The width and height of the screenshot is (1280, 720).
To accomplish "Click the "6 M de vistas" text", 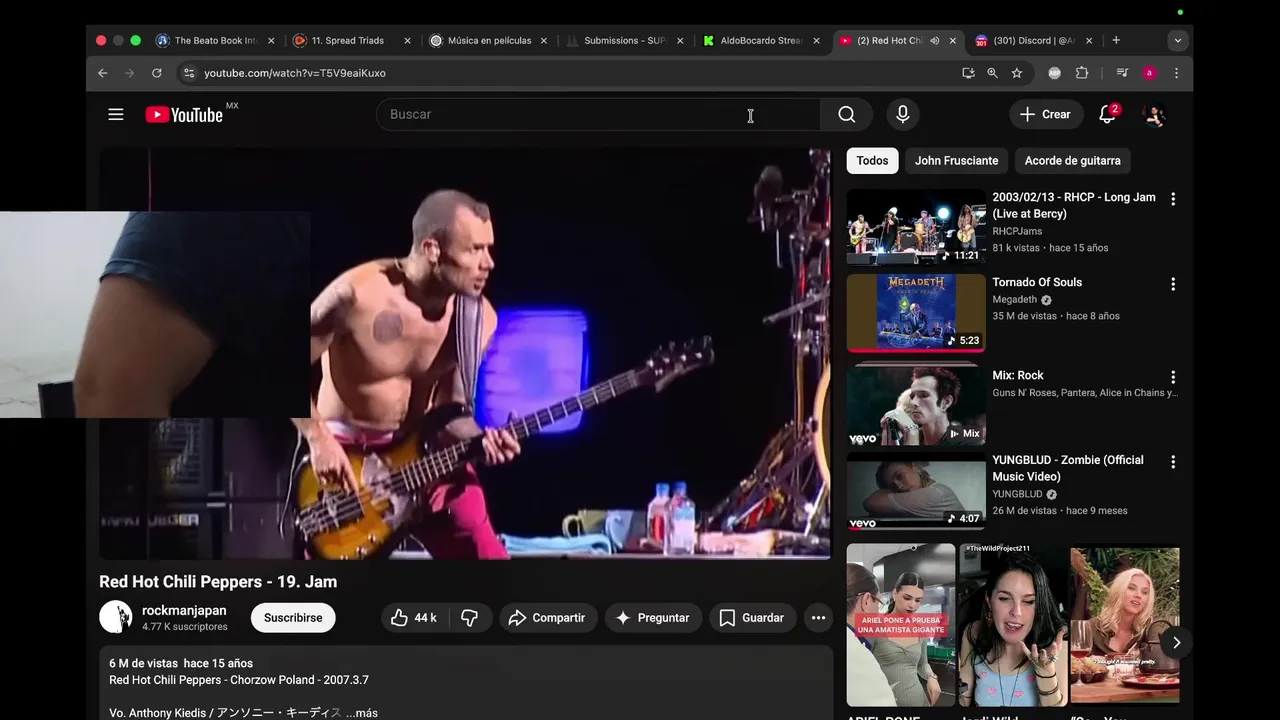I will [144, 664].
